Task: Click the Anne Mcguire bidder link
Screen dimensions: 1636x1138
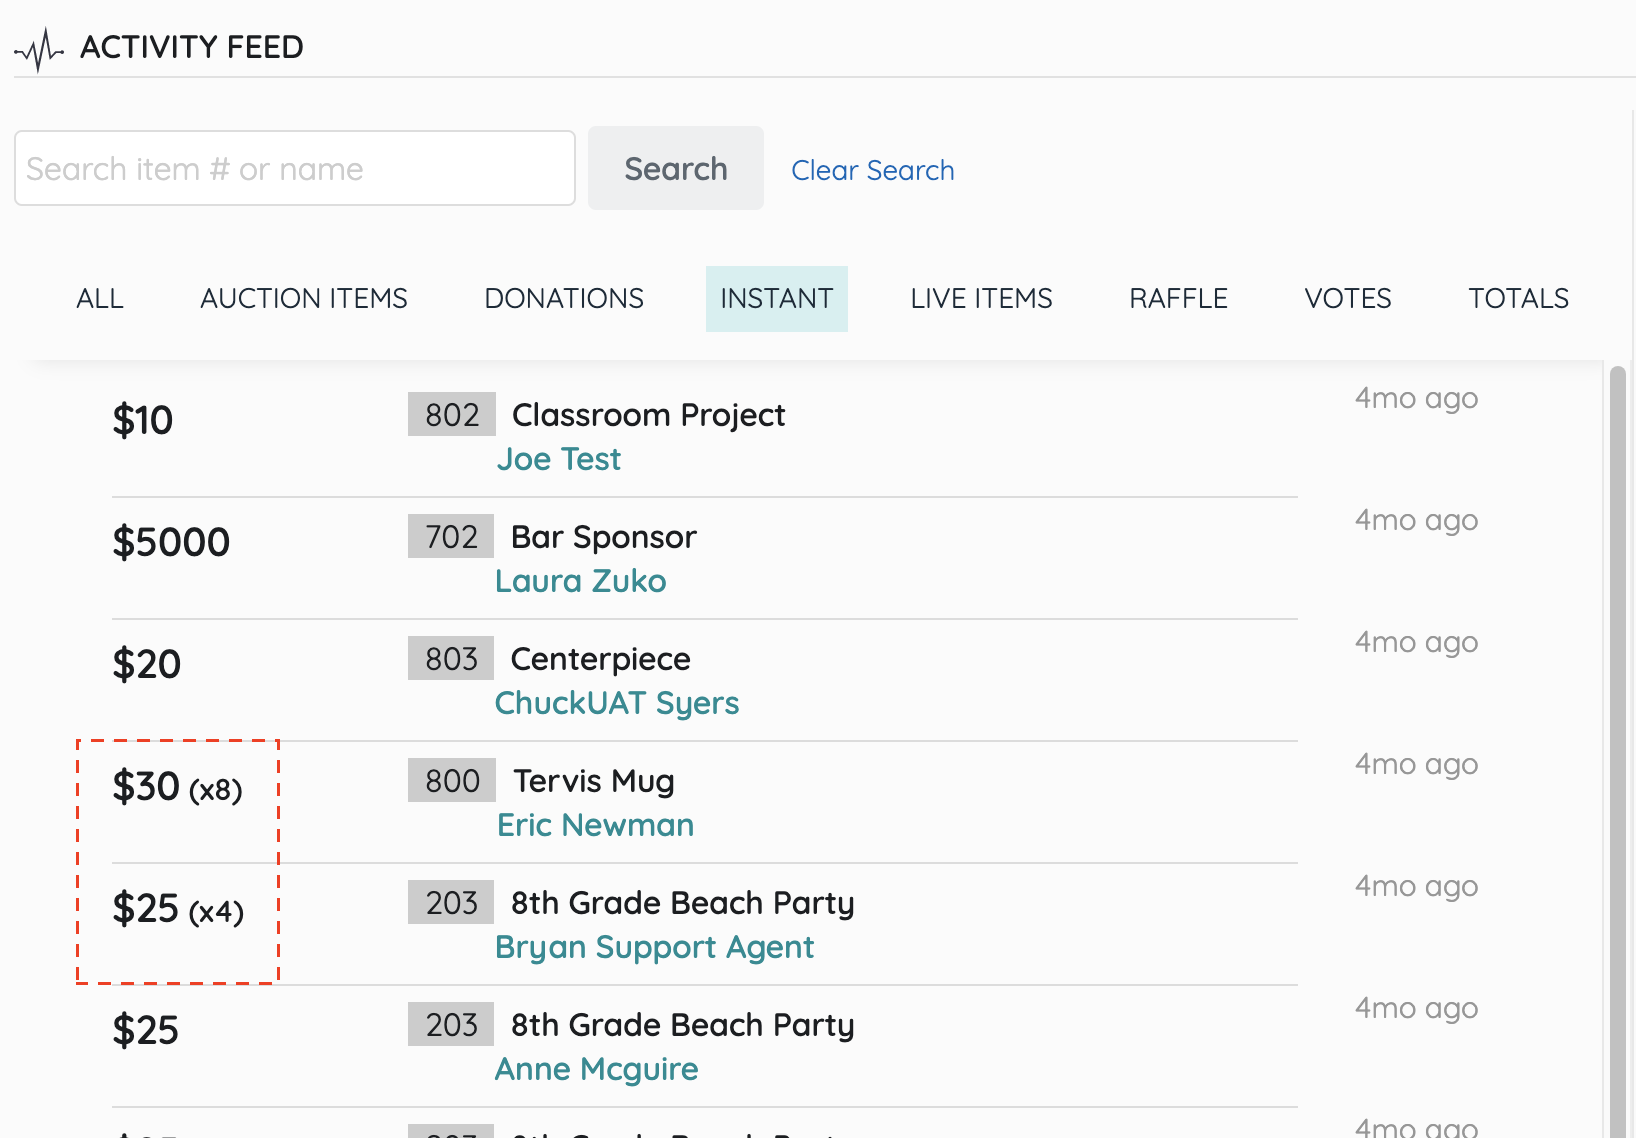Action: click(x=597, y=1069)
